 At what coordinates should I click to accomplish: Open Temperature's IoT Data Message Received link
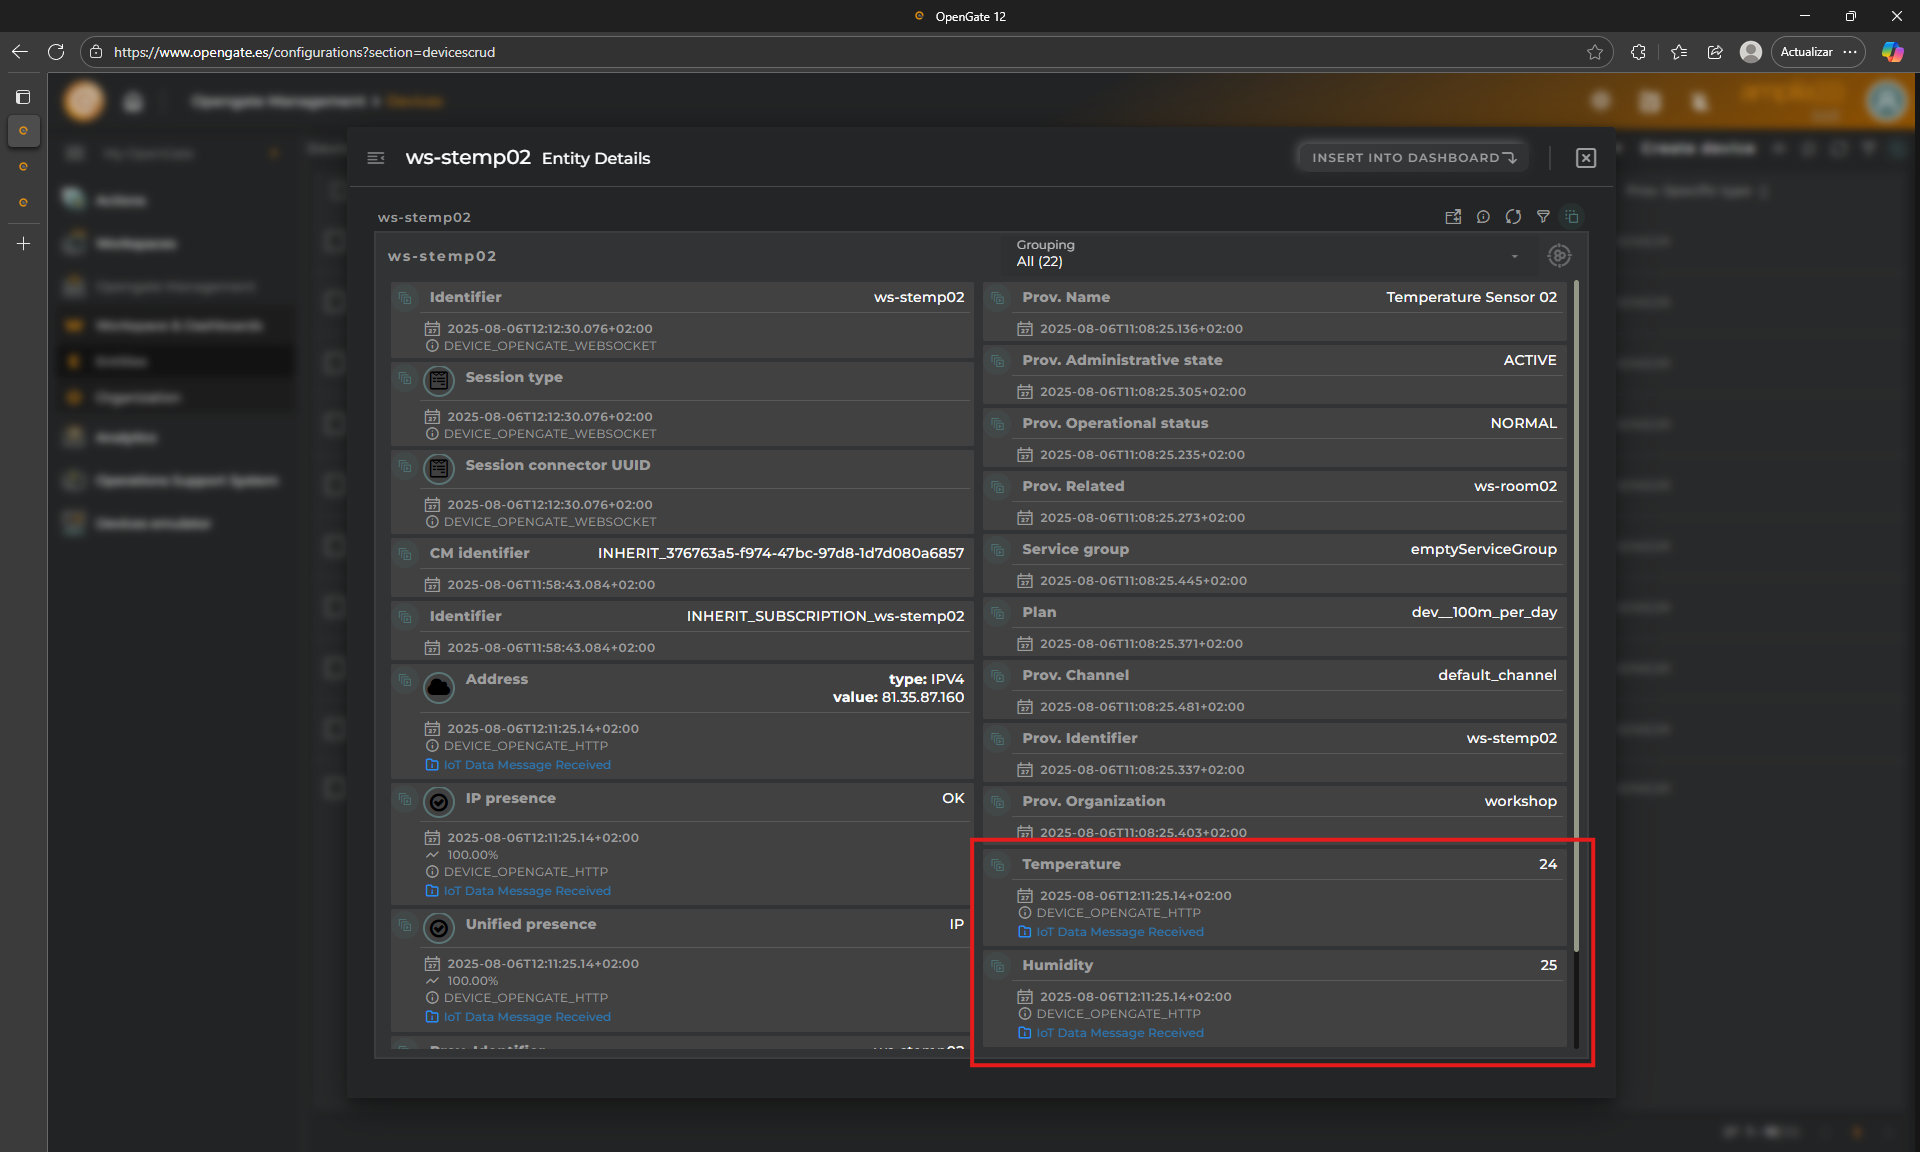click(1119, 932)
